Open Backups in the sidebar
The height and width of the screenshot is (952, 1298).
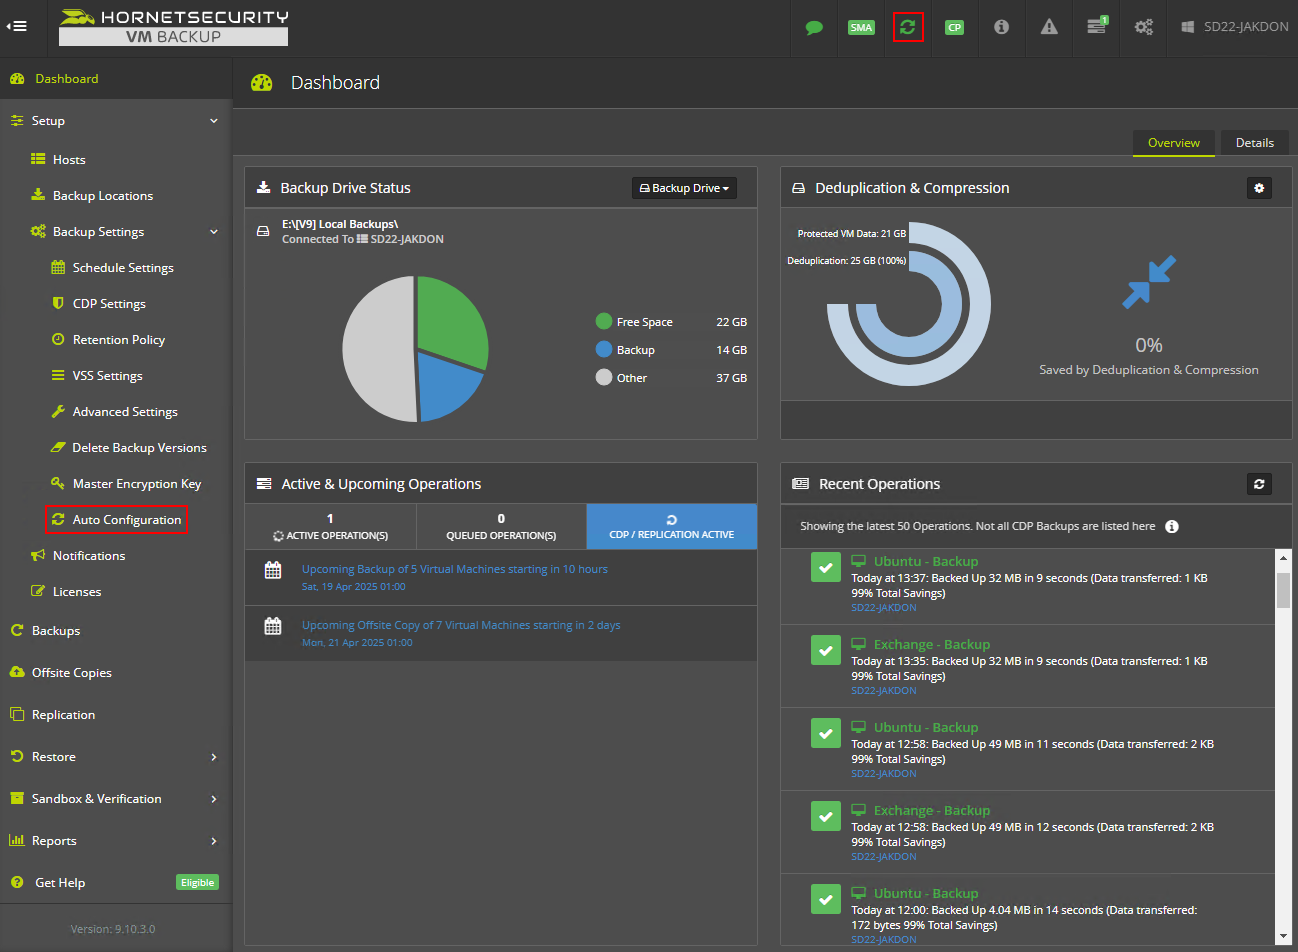tap(55, 631)
